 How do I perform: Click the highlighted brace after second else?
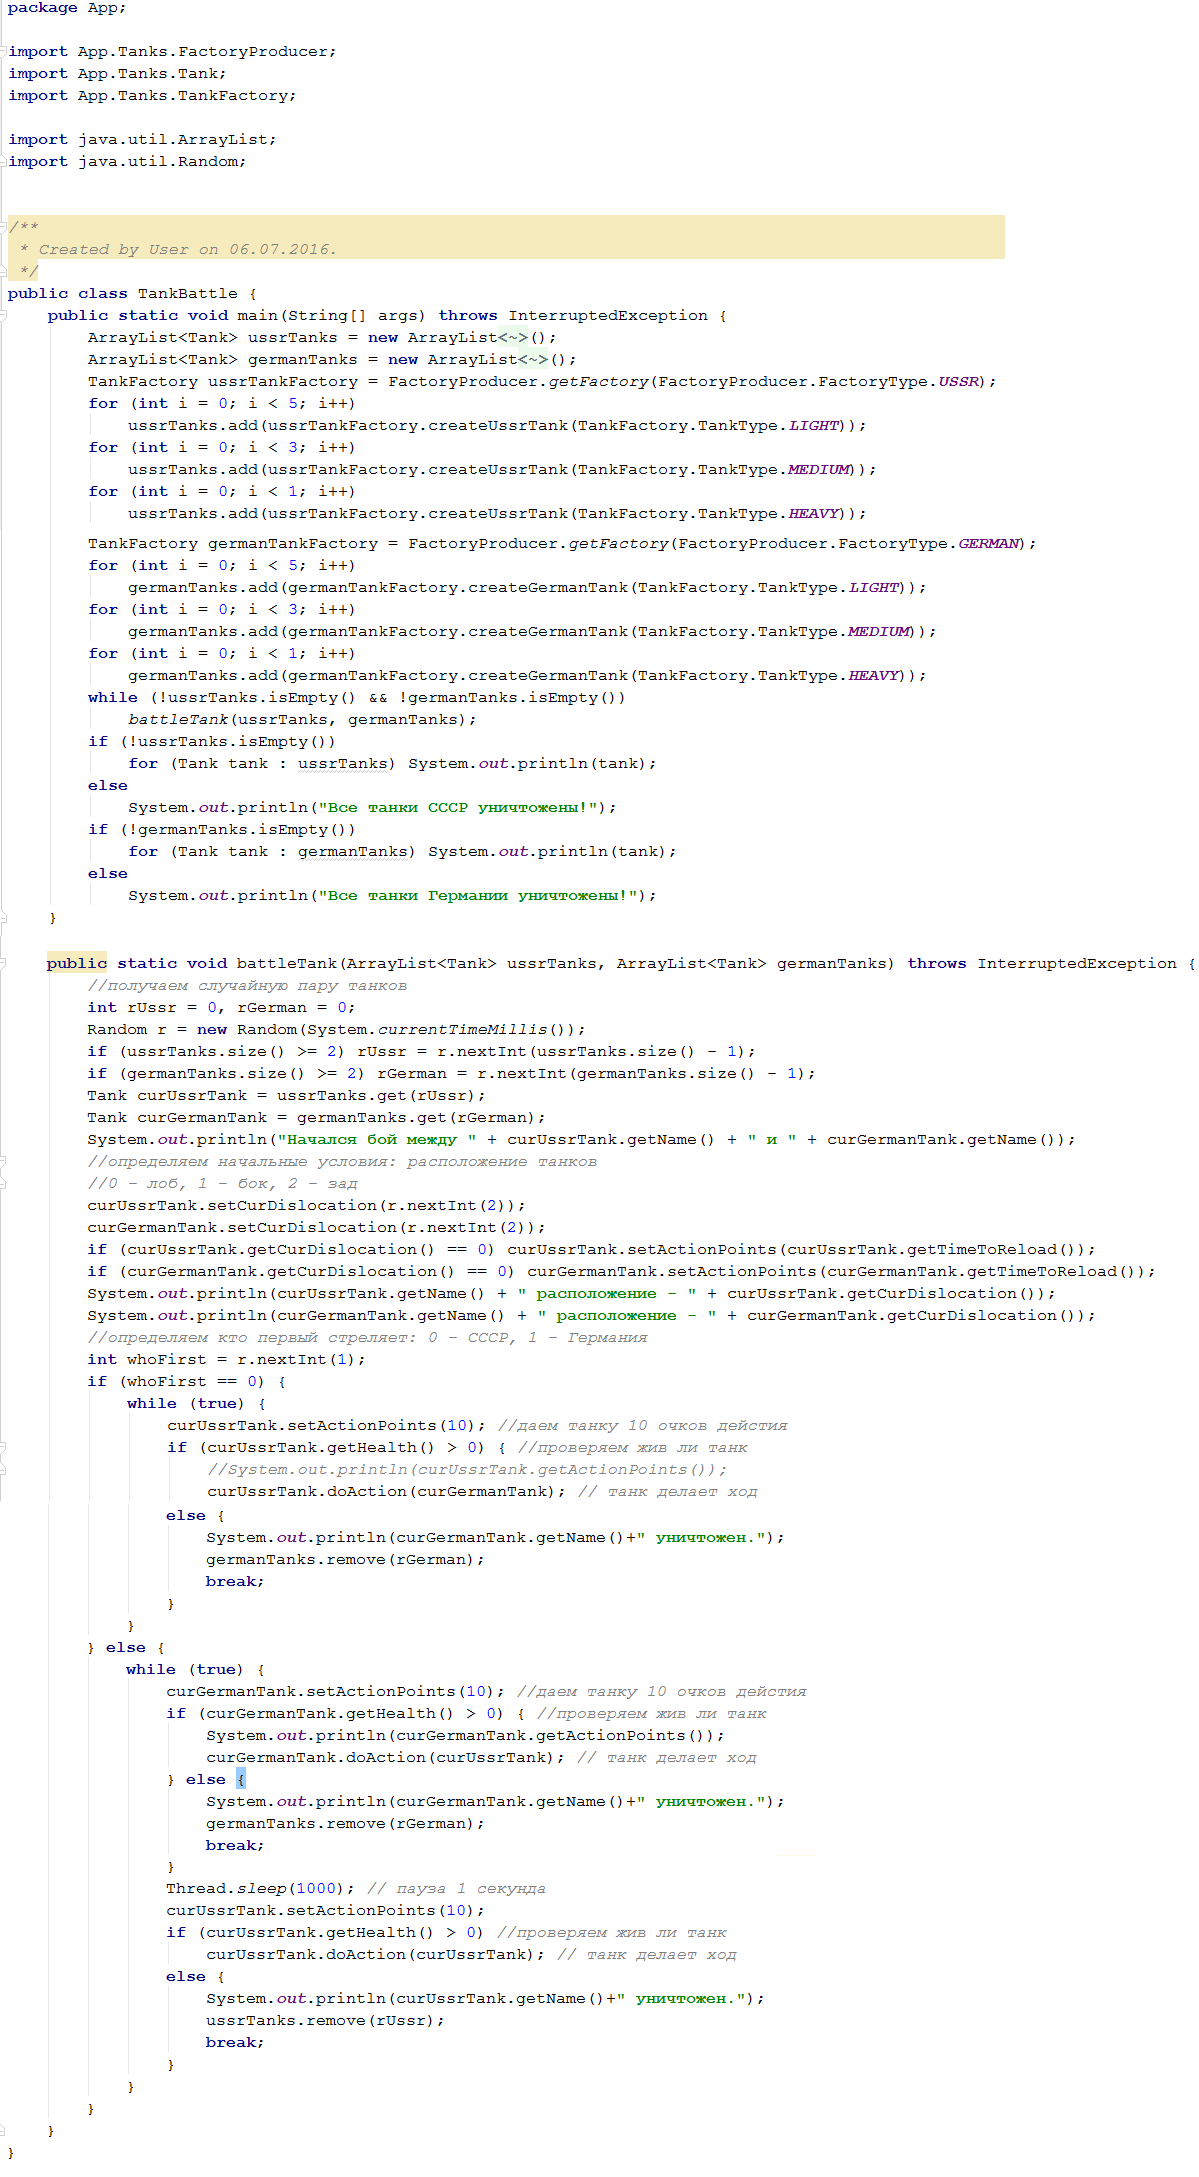coord(240,1779)
